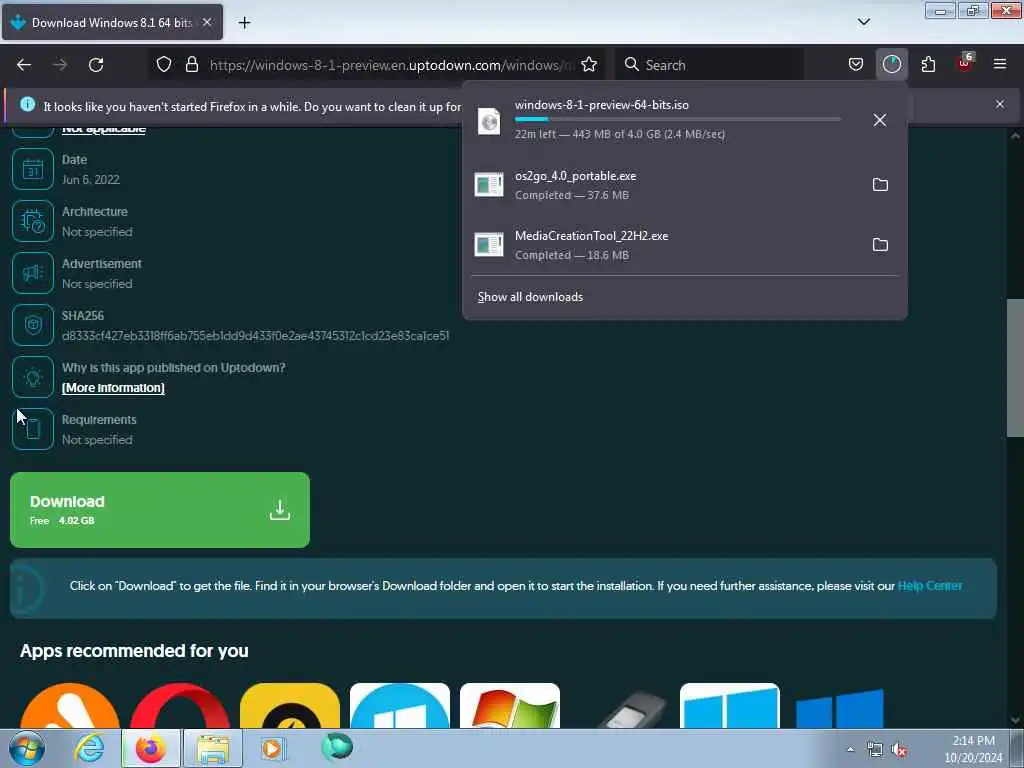Click the Architecture chip icon

coord(33,221)
